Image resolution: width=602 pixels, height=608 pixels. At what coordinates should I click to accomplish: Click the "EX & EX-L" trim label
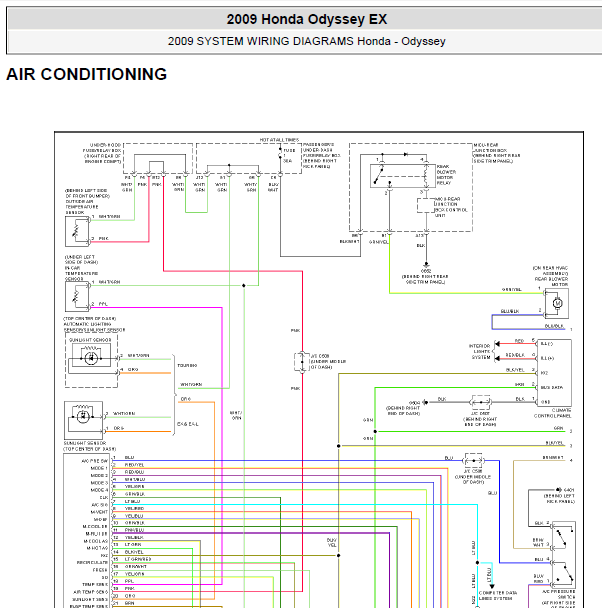[x=188, y=424]
